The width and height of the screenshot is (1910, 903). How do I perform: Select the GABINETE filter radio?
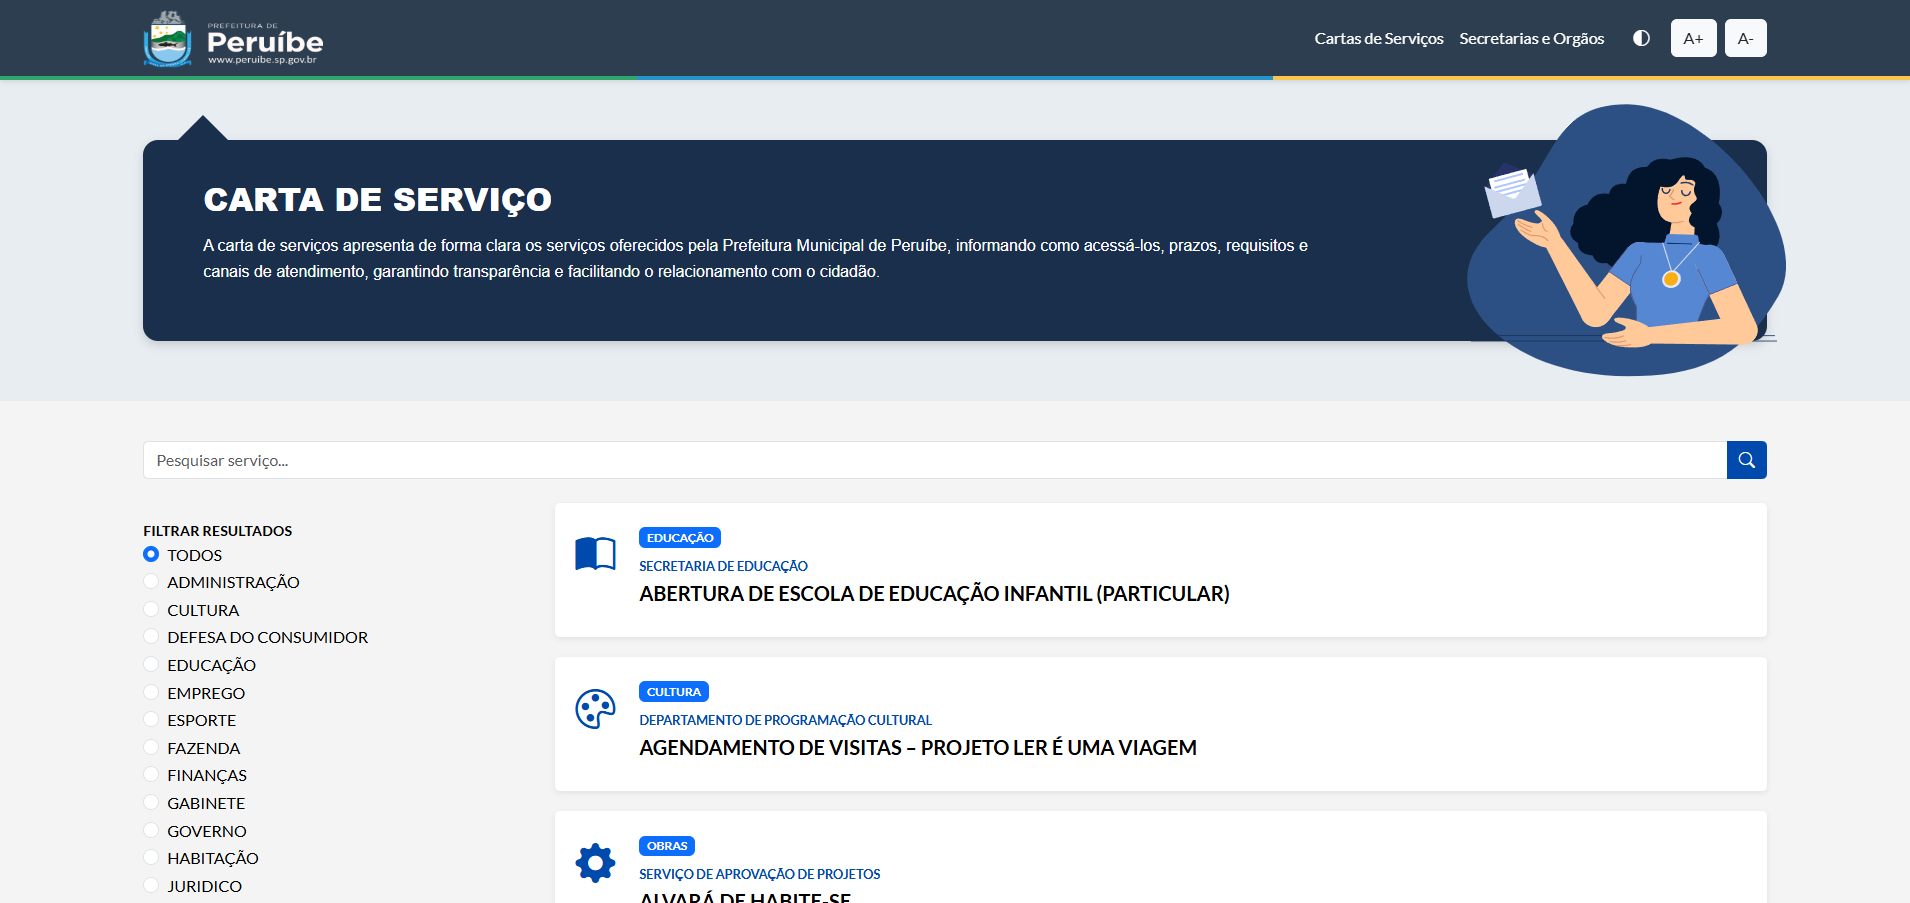151,802
